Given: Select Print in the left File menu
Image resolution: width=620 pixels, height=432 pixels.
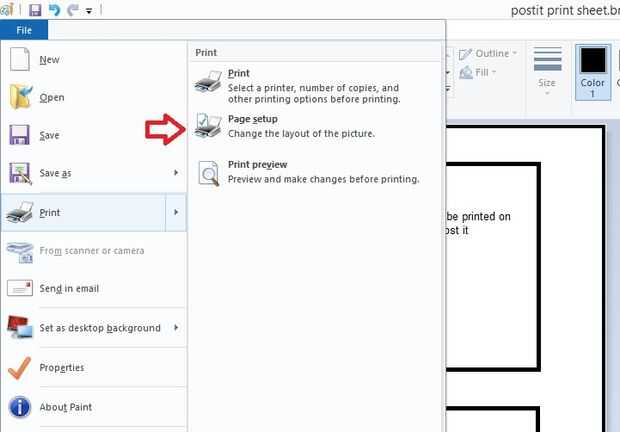Looking at the screenshot, I should [84, 212].
